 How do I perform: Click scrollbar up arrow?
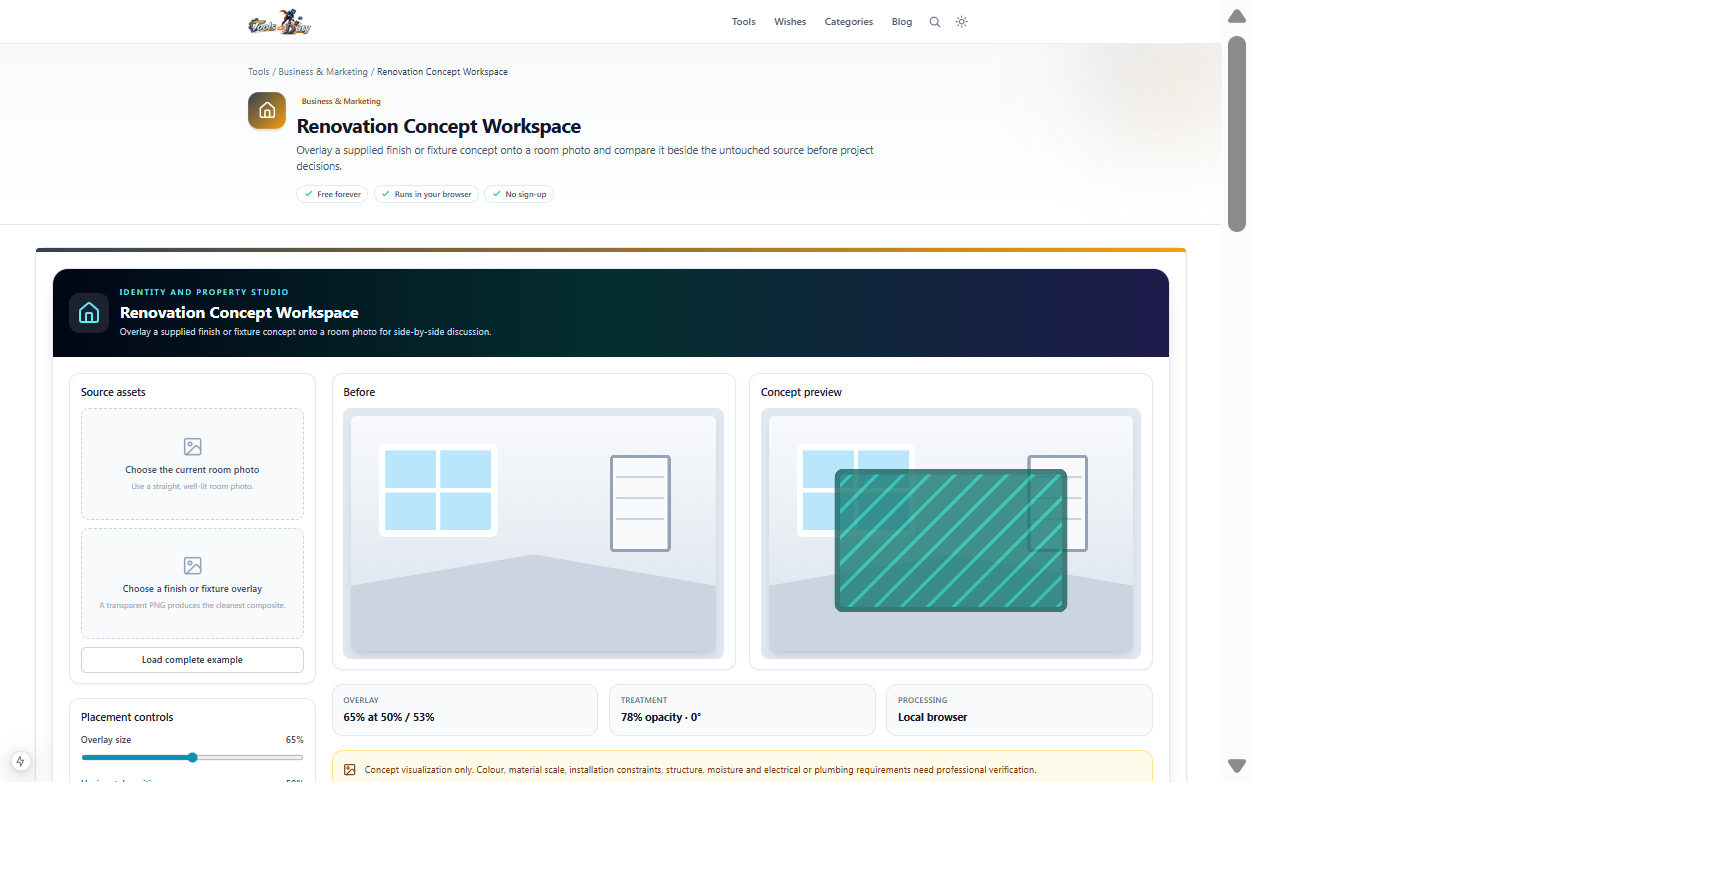click(1237, 16)
